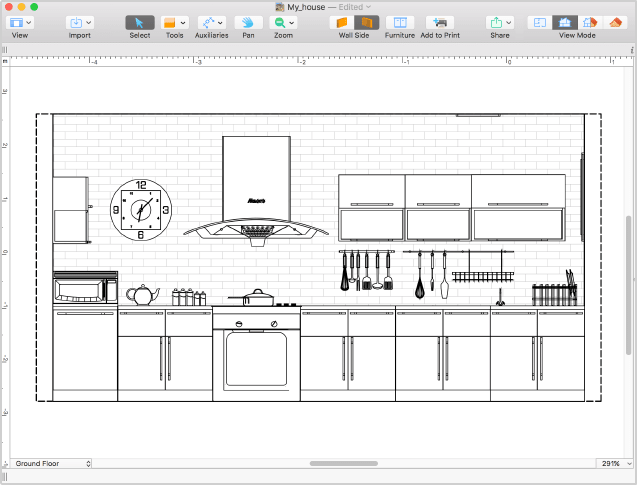Click the Furniture toolbar icon
The width and height of the screenshot is (637, 485).
(x=399, y=22)
